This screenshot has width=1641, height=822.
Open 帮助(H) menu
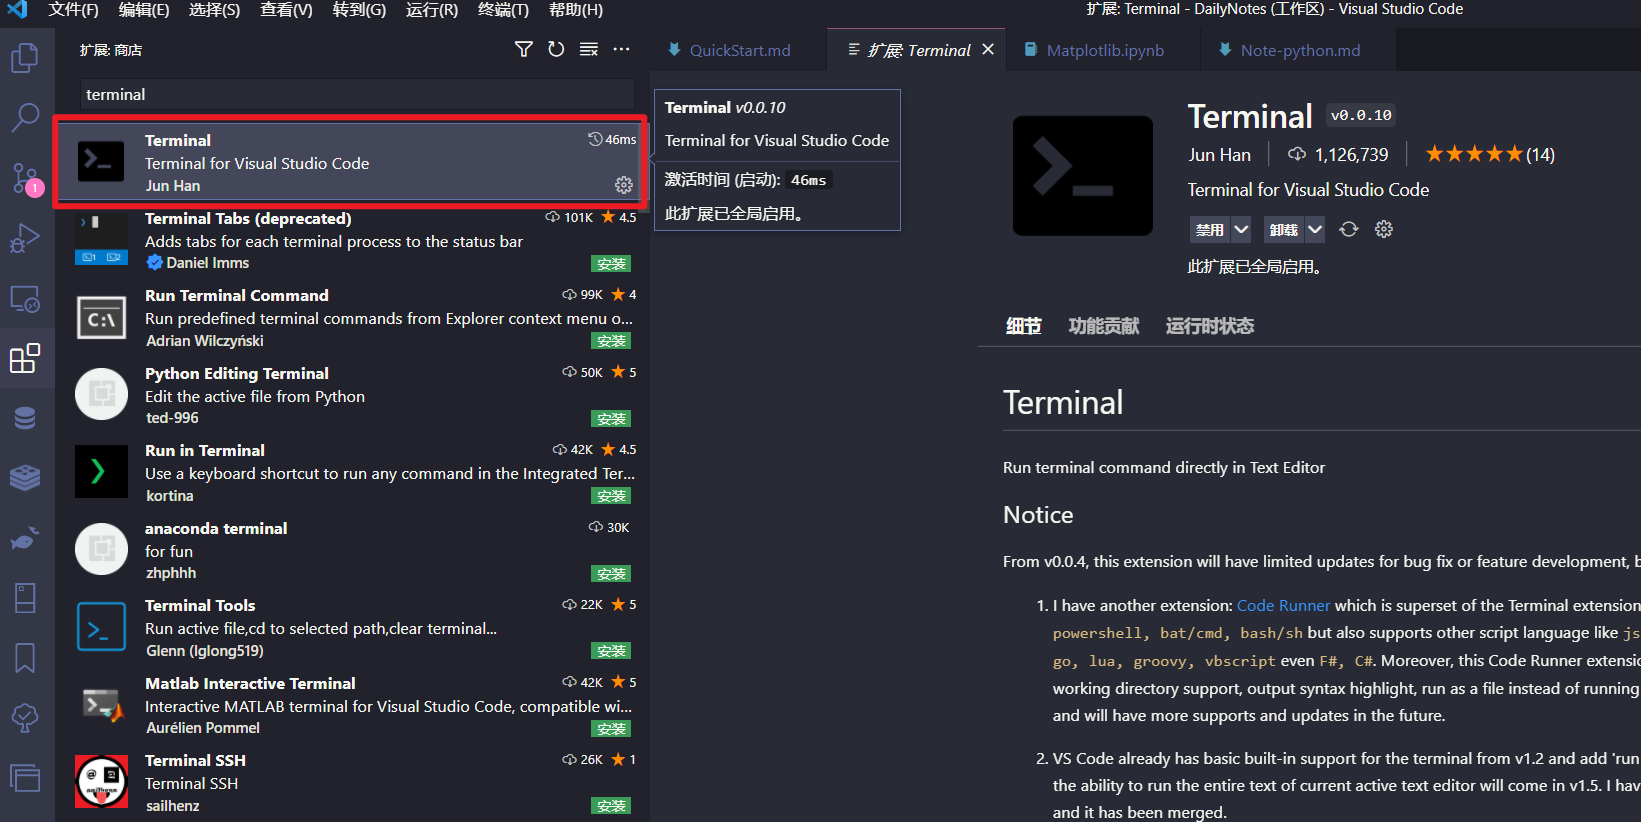point(576,10)
